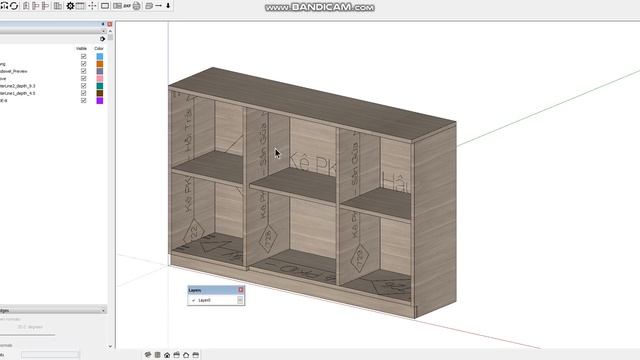The width and height of the screenshot is (640, 360).
Task: Click the empty rectangle toolbar icon
Action: tap(105, 6)
